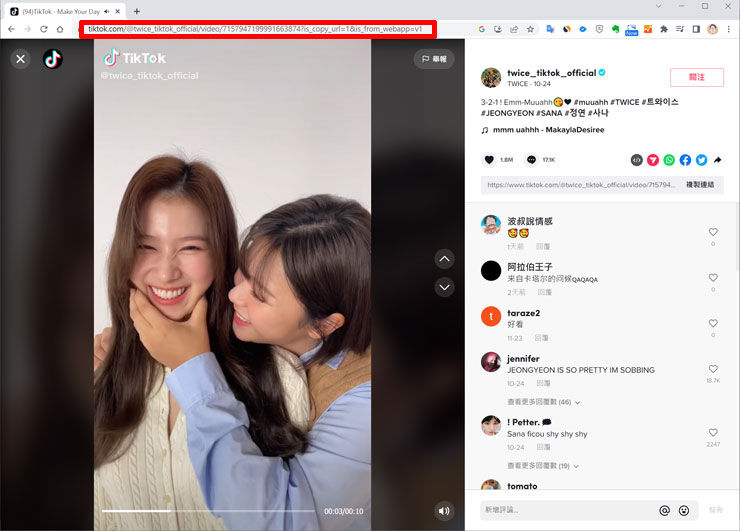Click the copy link button
The width and height of the screenshot is (740, 531).
[x=700, y=185]
